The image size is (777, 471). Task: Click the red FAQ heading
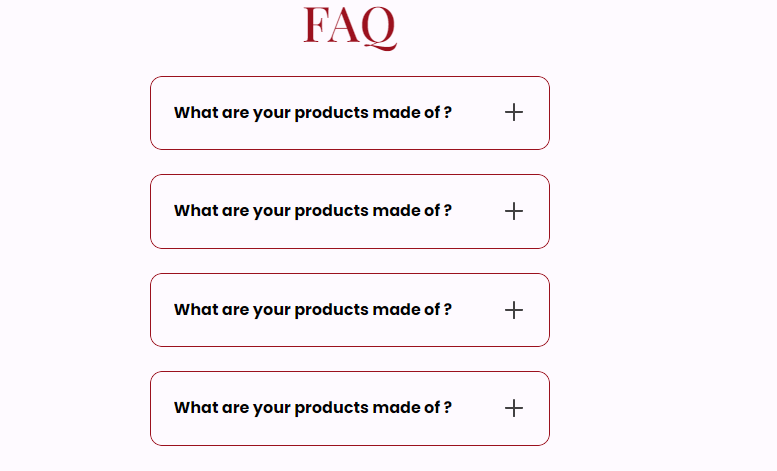tap(350, 26)
